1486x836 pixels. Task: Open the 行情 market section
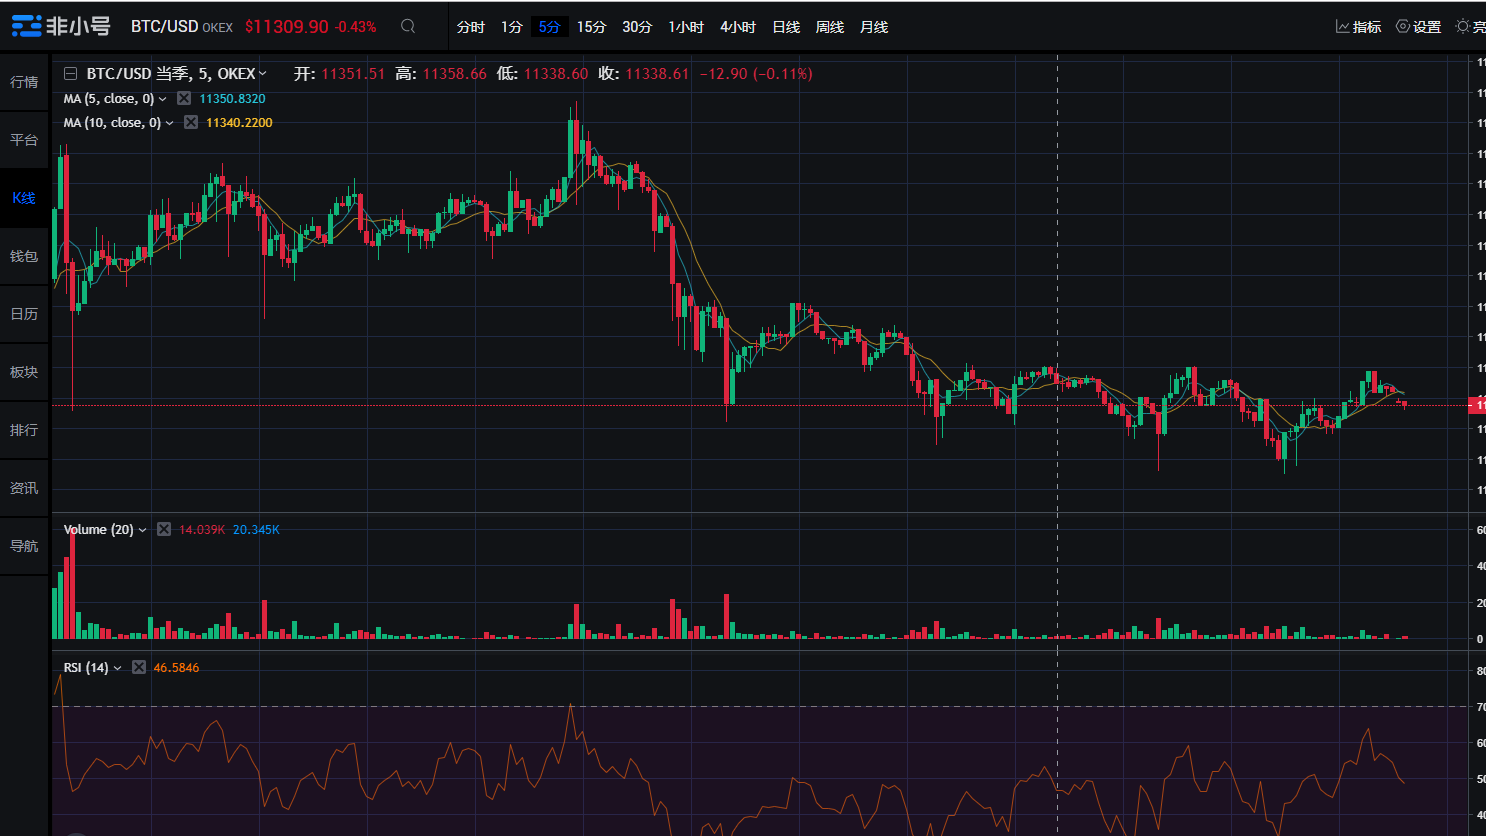coord(24,82)
